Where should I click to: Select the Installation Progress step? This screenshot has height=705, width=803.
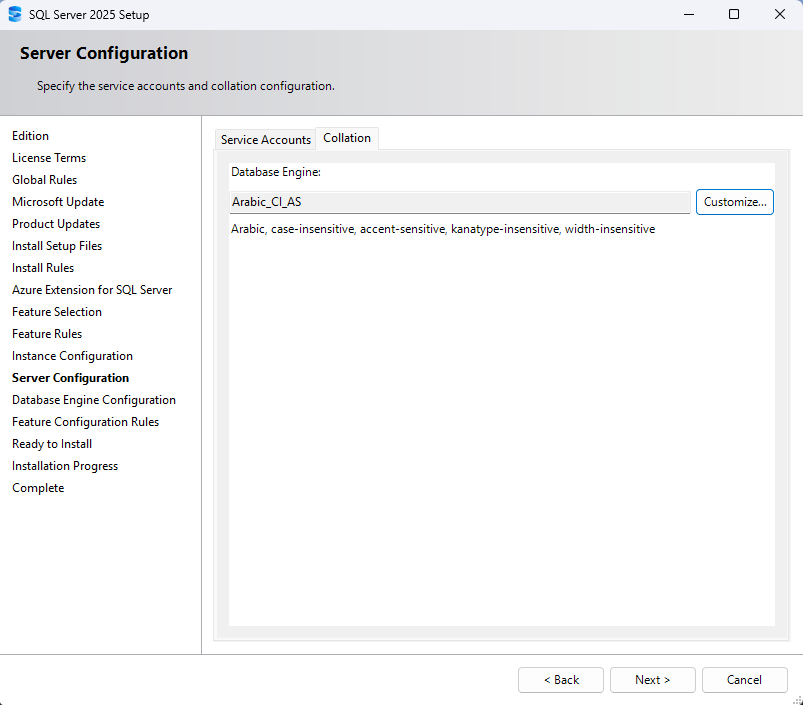pos(64,465)
